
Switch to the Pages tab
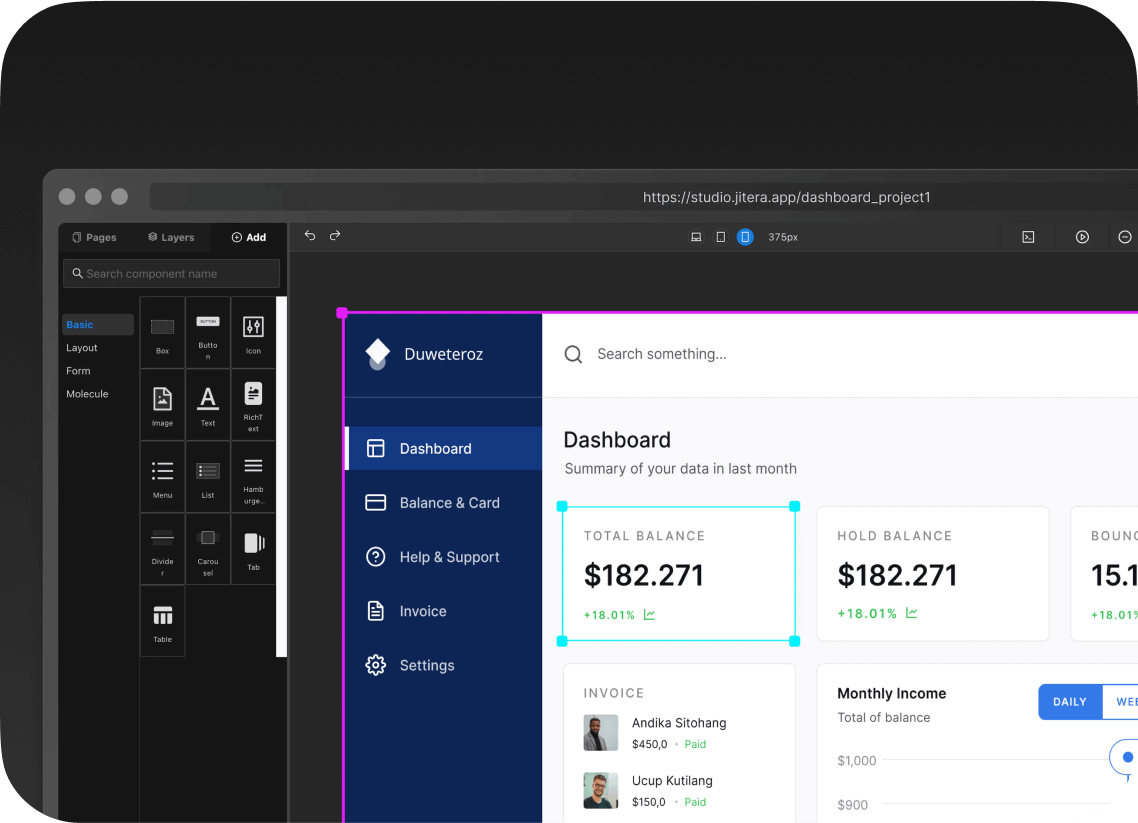94,238
